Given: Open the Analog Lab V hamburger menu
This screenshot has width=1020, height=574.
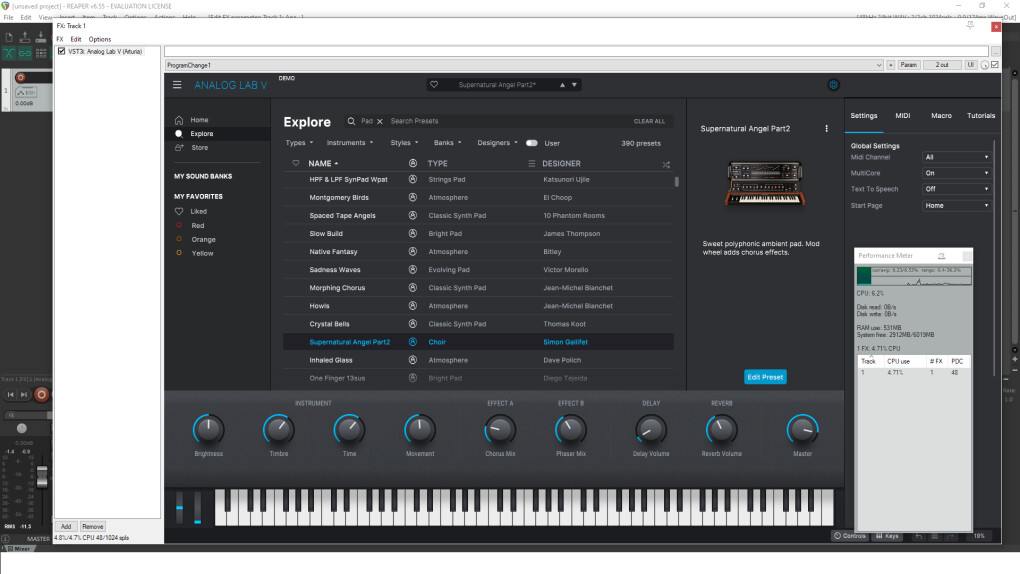Looking at the screenshot, I should pyautogui.click(x=177, y=85).
